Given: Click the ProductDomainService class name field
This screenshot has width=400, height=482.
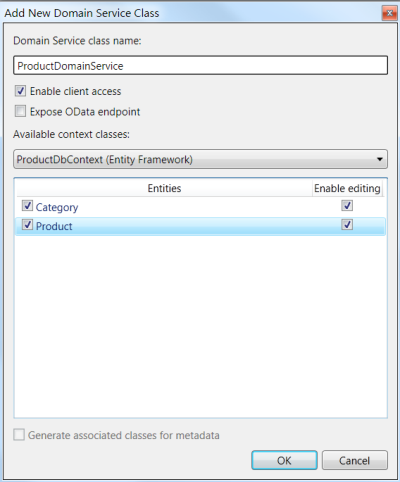Looking at the screenshot, I should point(200,66).
